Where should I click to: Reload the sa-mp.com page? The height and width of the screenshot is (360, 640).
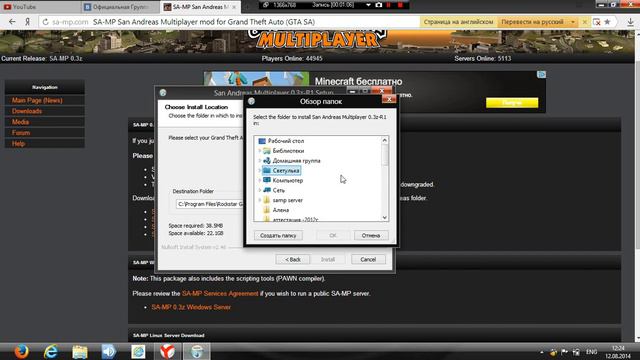click(x=45, y=22)
